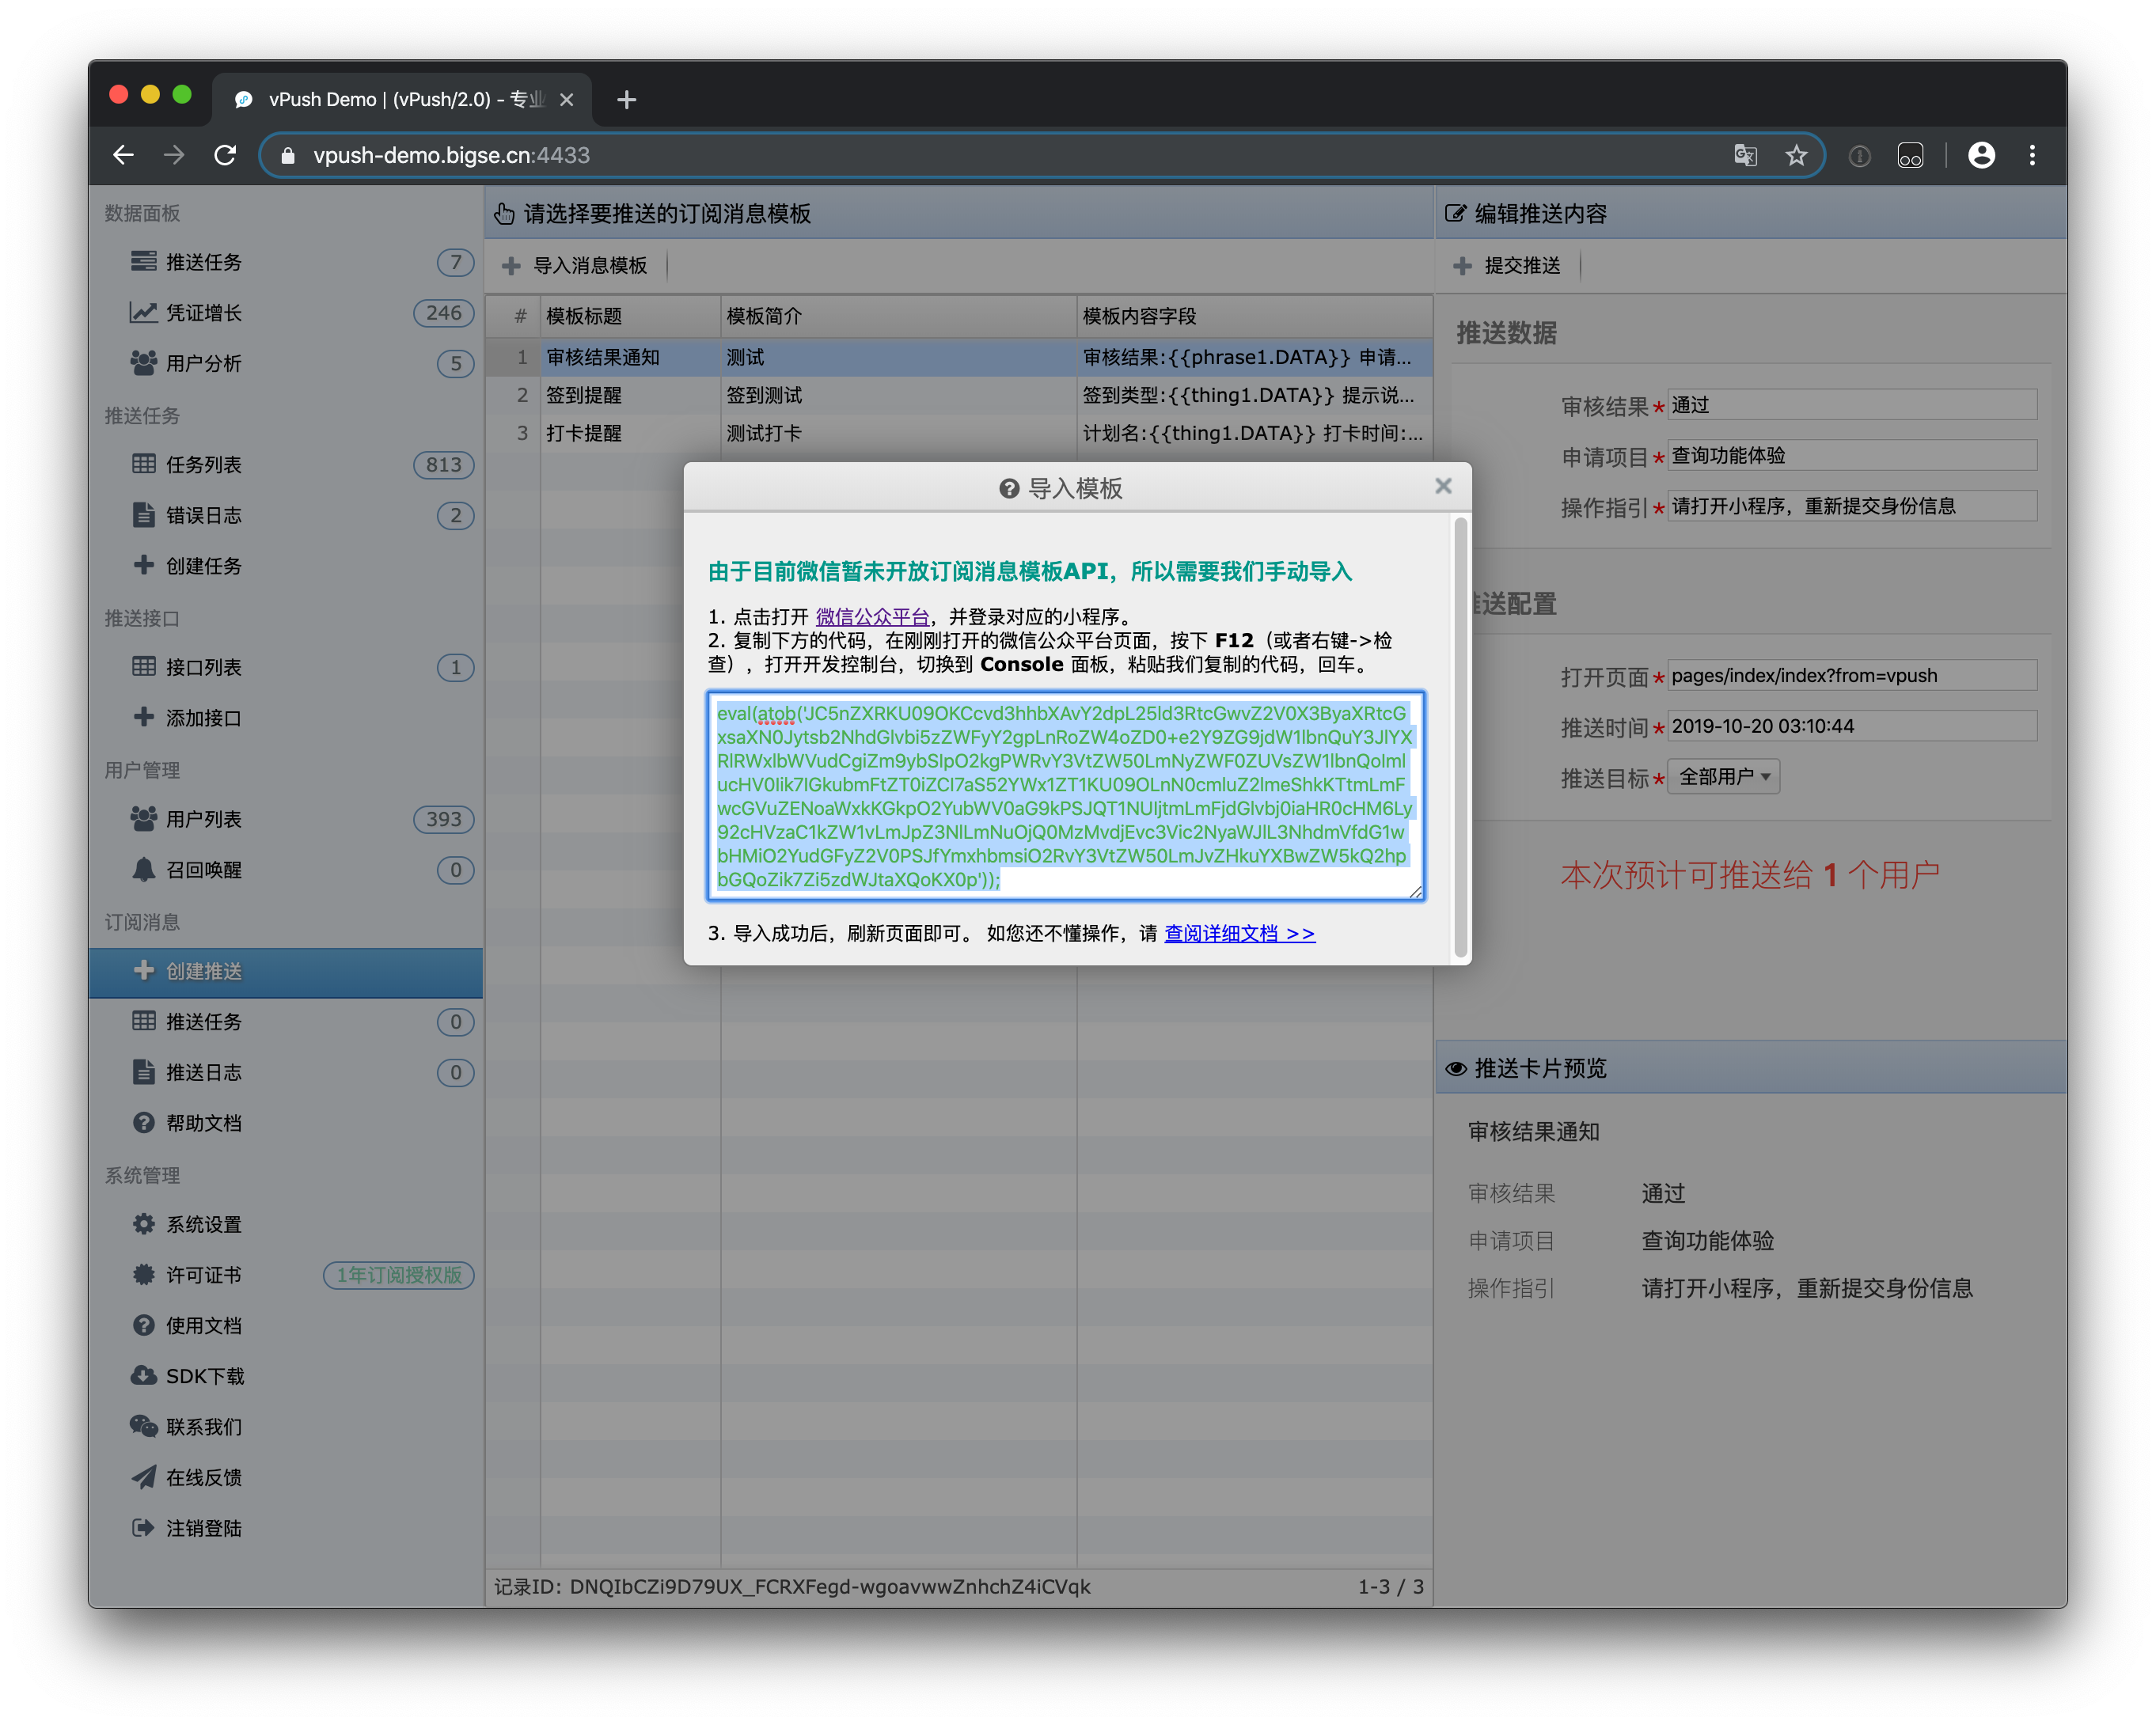
Task: Select the 签到提醒 template row
Action: point(959,395)
